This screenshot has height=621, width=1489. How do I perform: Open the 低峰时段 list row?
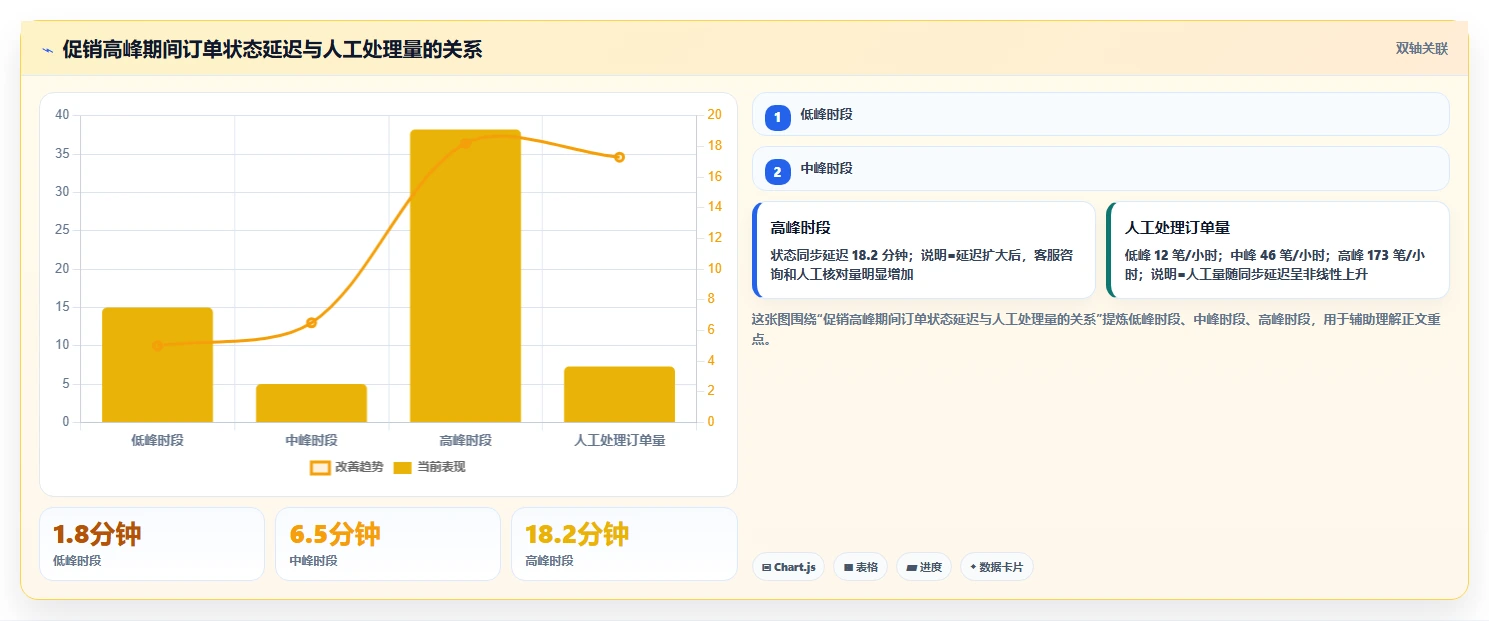(x=1100, y=114)
